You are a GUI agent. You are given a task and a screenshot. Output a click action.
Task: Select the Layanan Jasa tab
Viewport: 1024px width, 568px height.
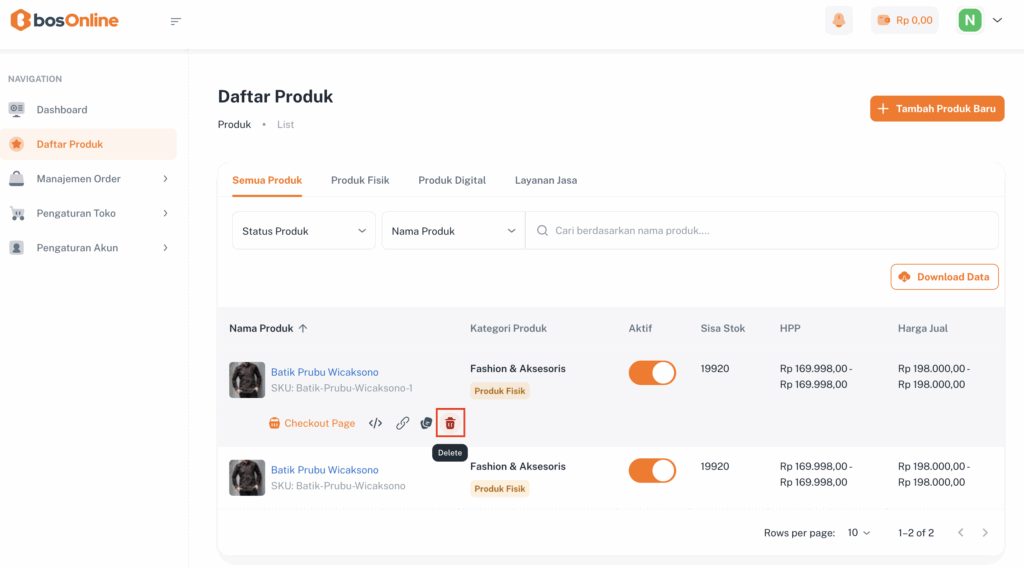pyautogui.click(x=546, y=180)
